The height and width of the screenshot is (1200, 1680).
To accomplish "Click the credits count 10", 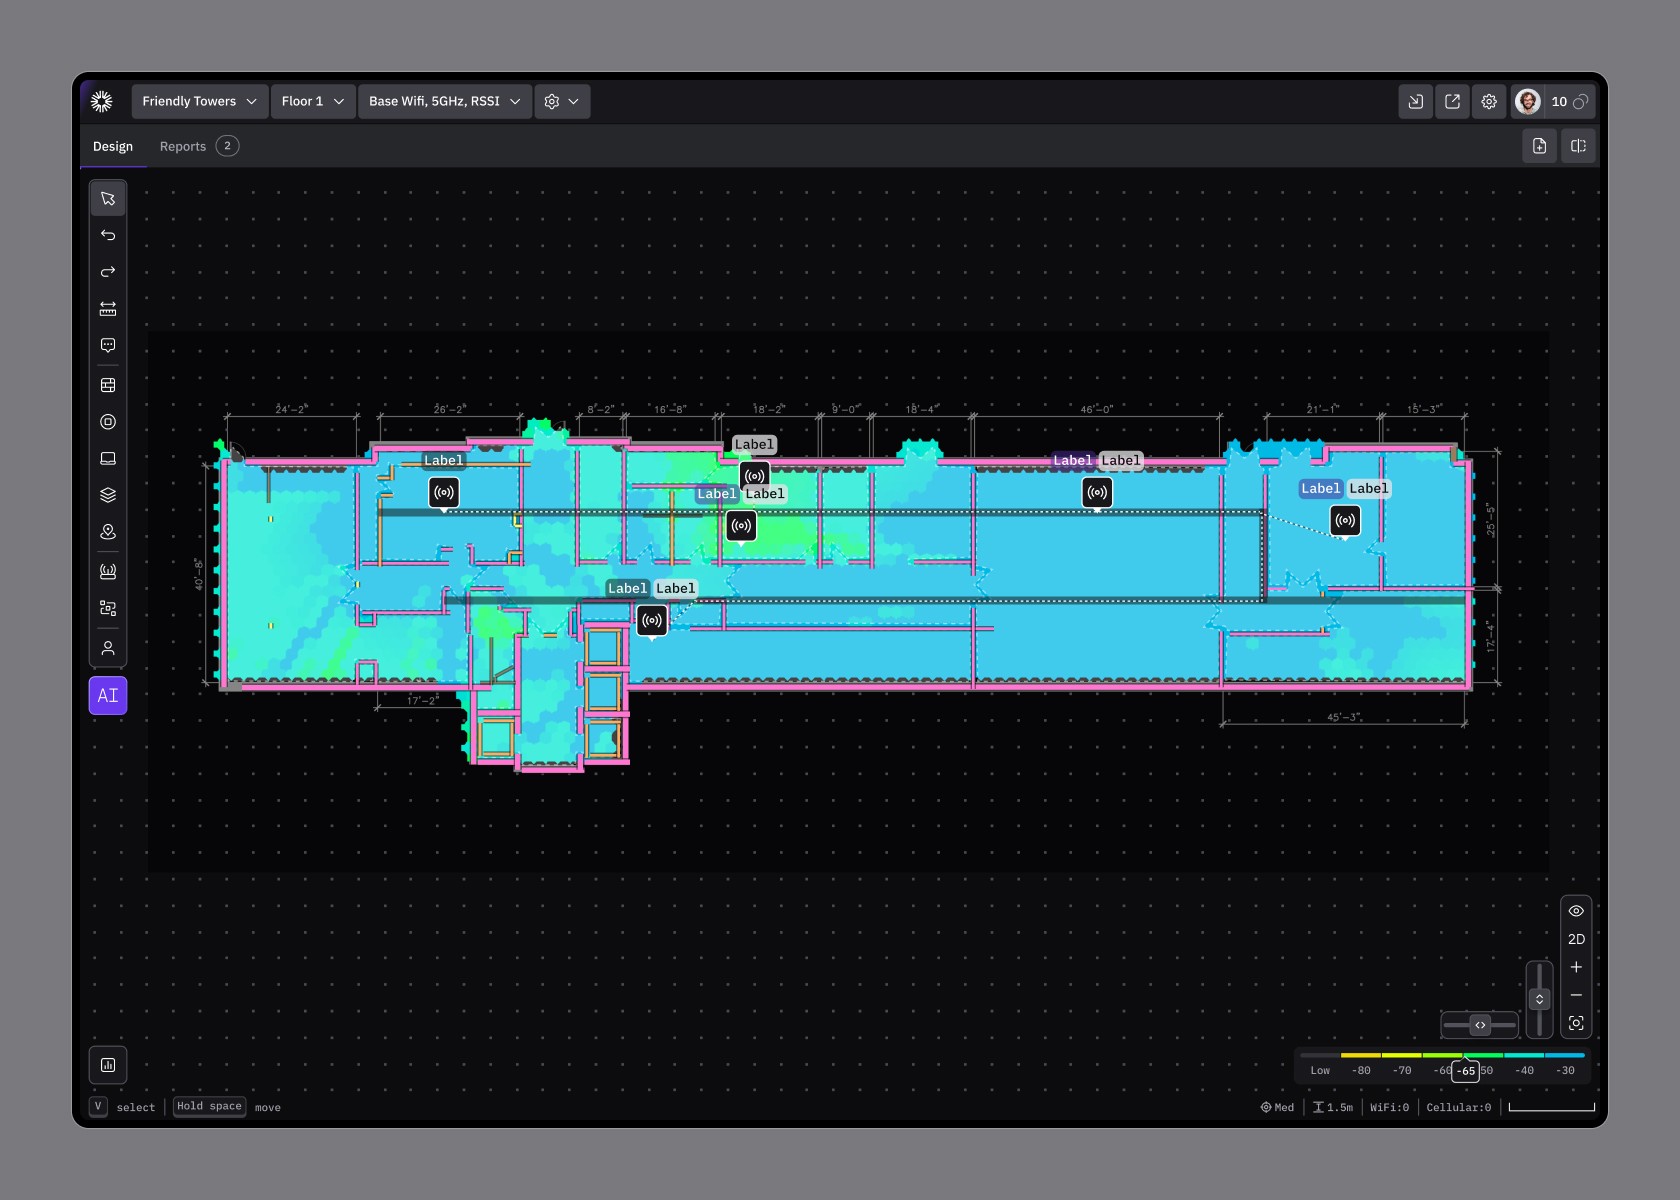I will pos(1569,101).
